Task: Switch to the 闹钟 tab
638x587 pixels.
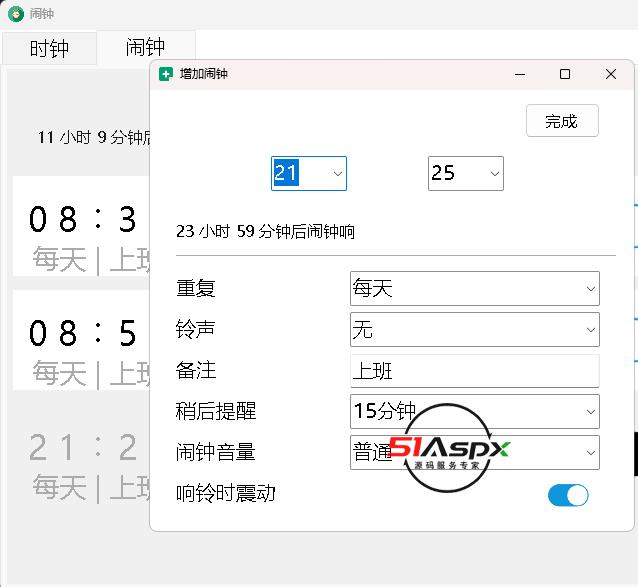Action: (146, 47)
